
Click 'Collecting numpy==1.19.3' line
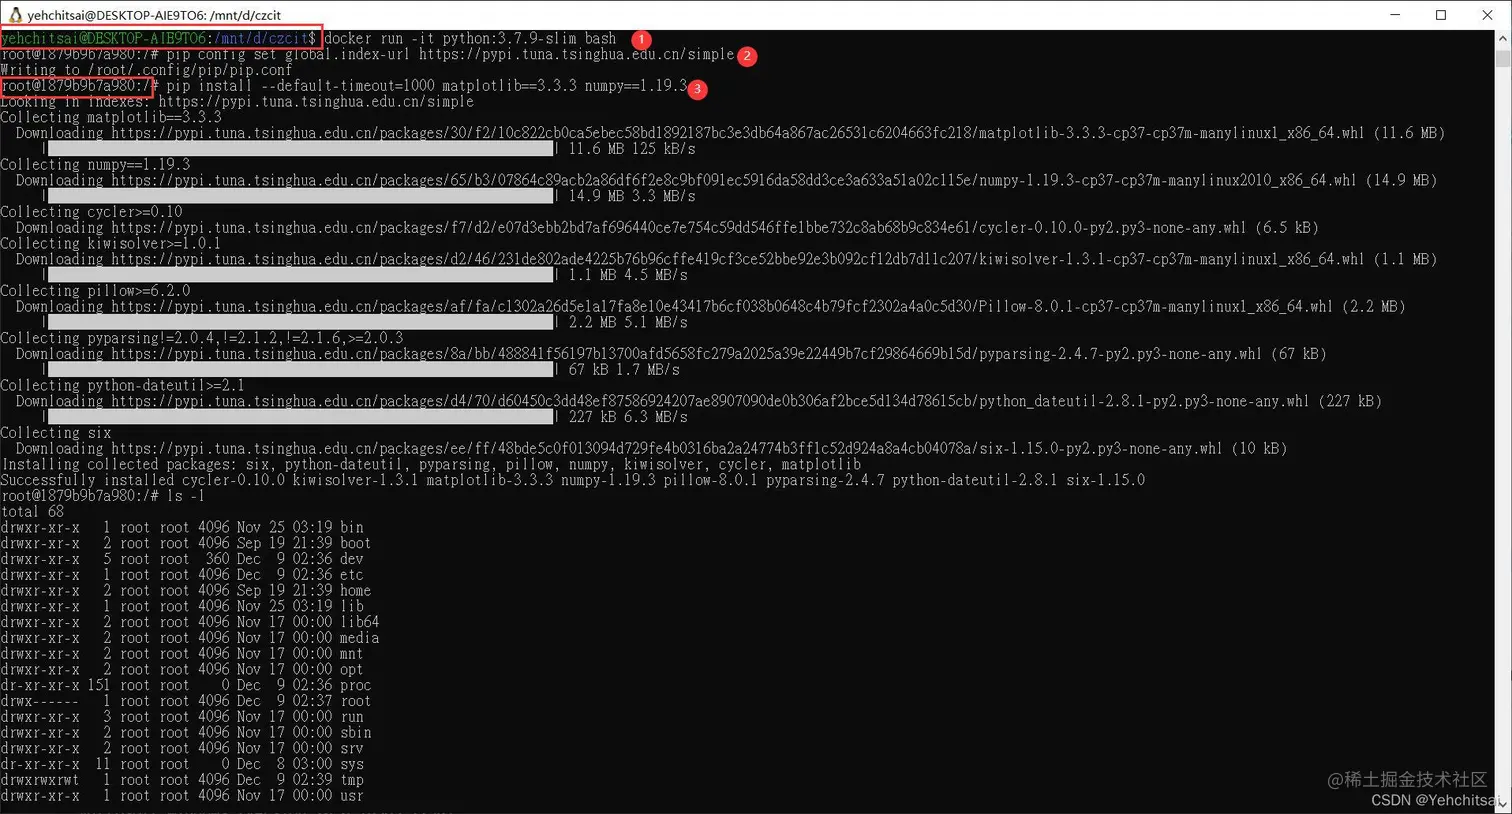(x=95, y=165)
